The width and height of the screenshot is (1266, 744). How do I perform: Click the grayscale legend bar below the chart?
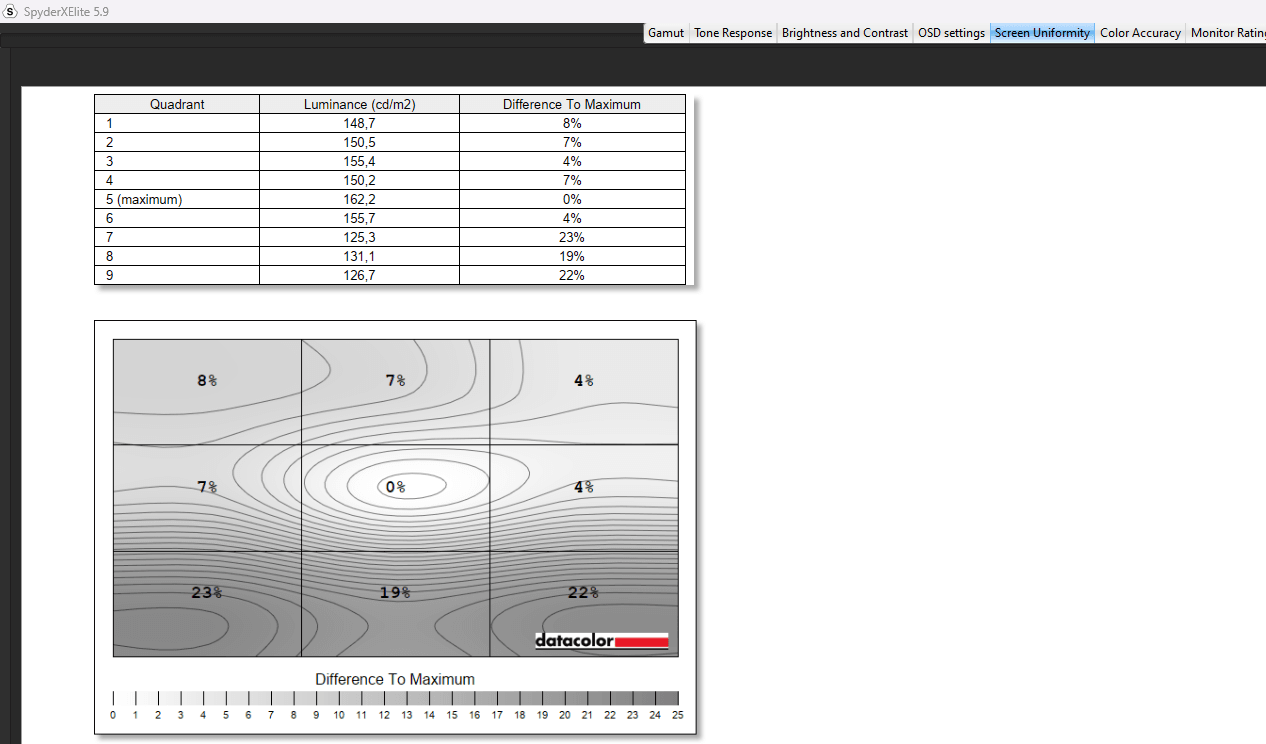pos(395,698)
